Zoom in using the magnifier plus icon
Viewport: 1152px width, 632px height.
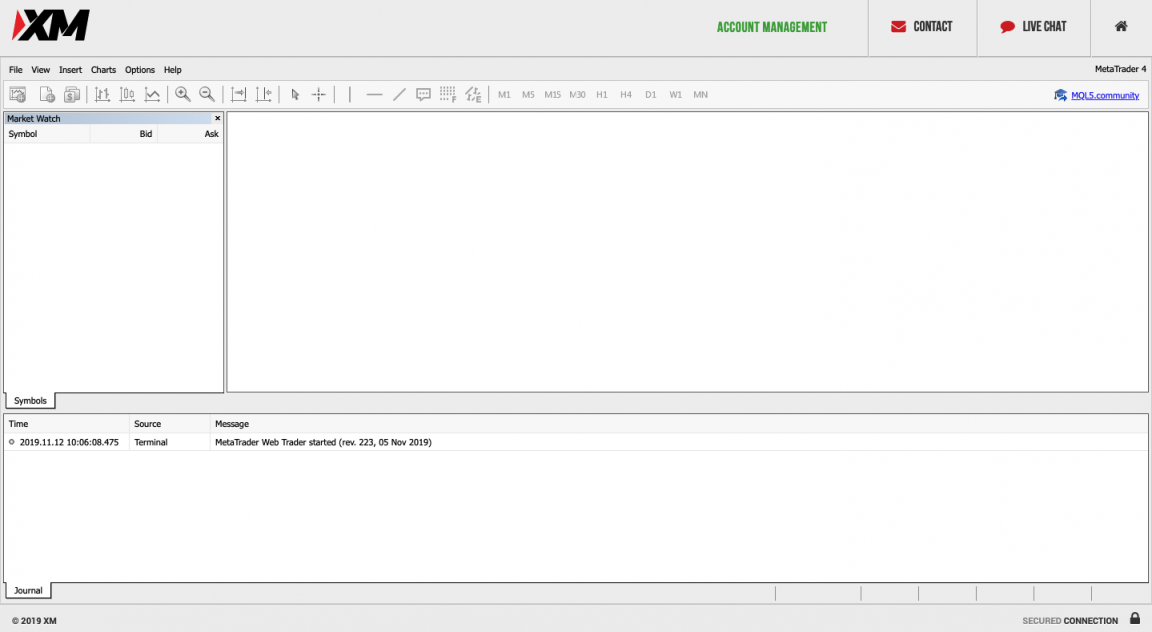[x=183, y=94]
